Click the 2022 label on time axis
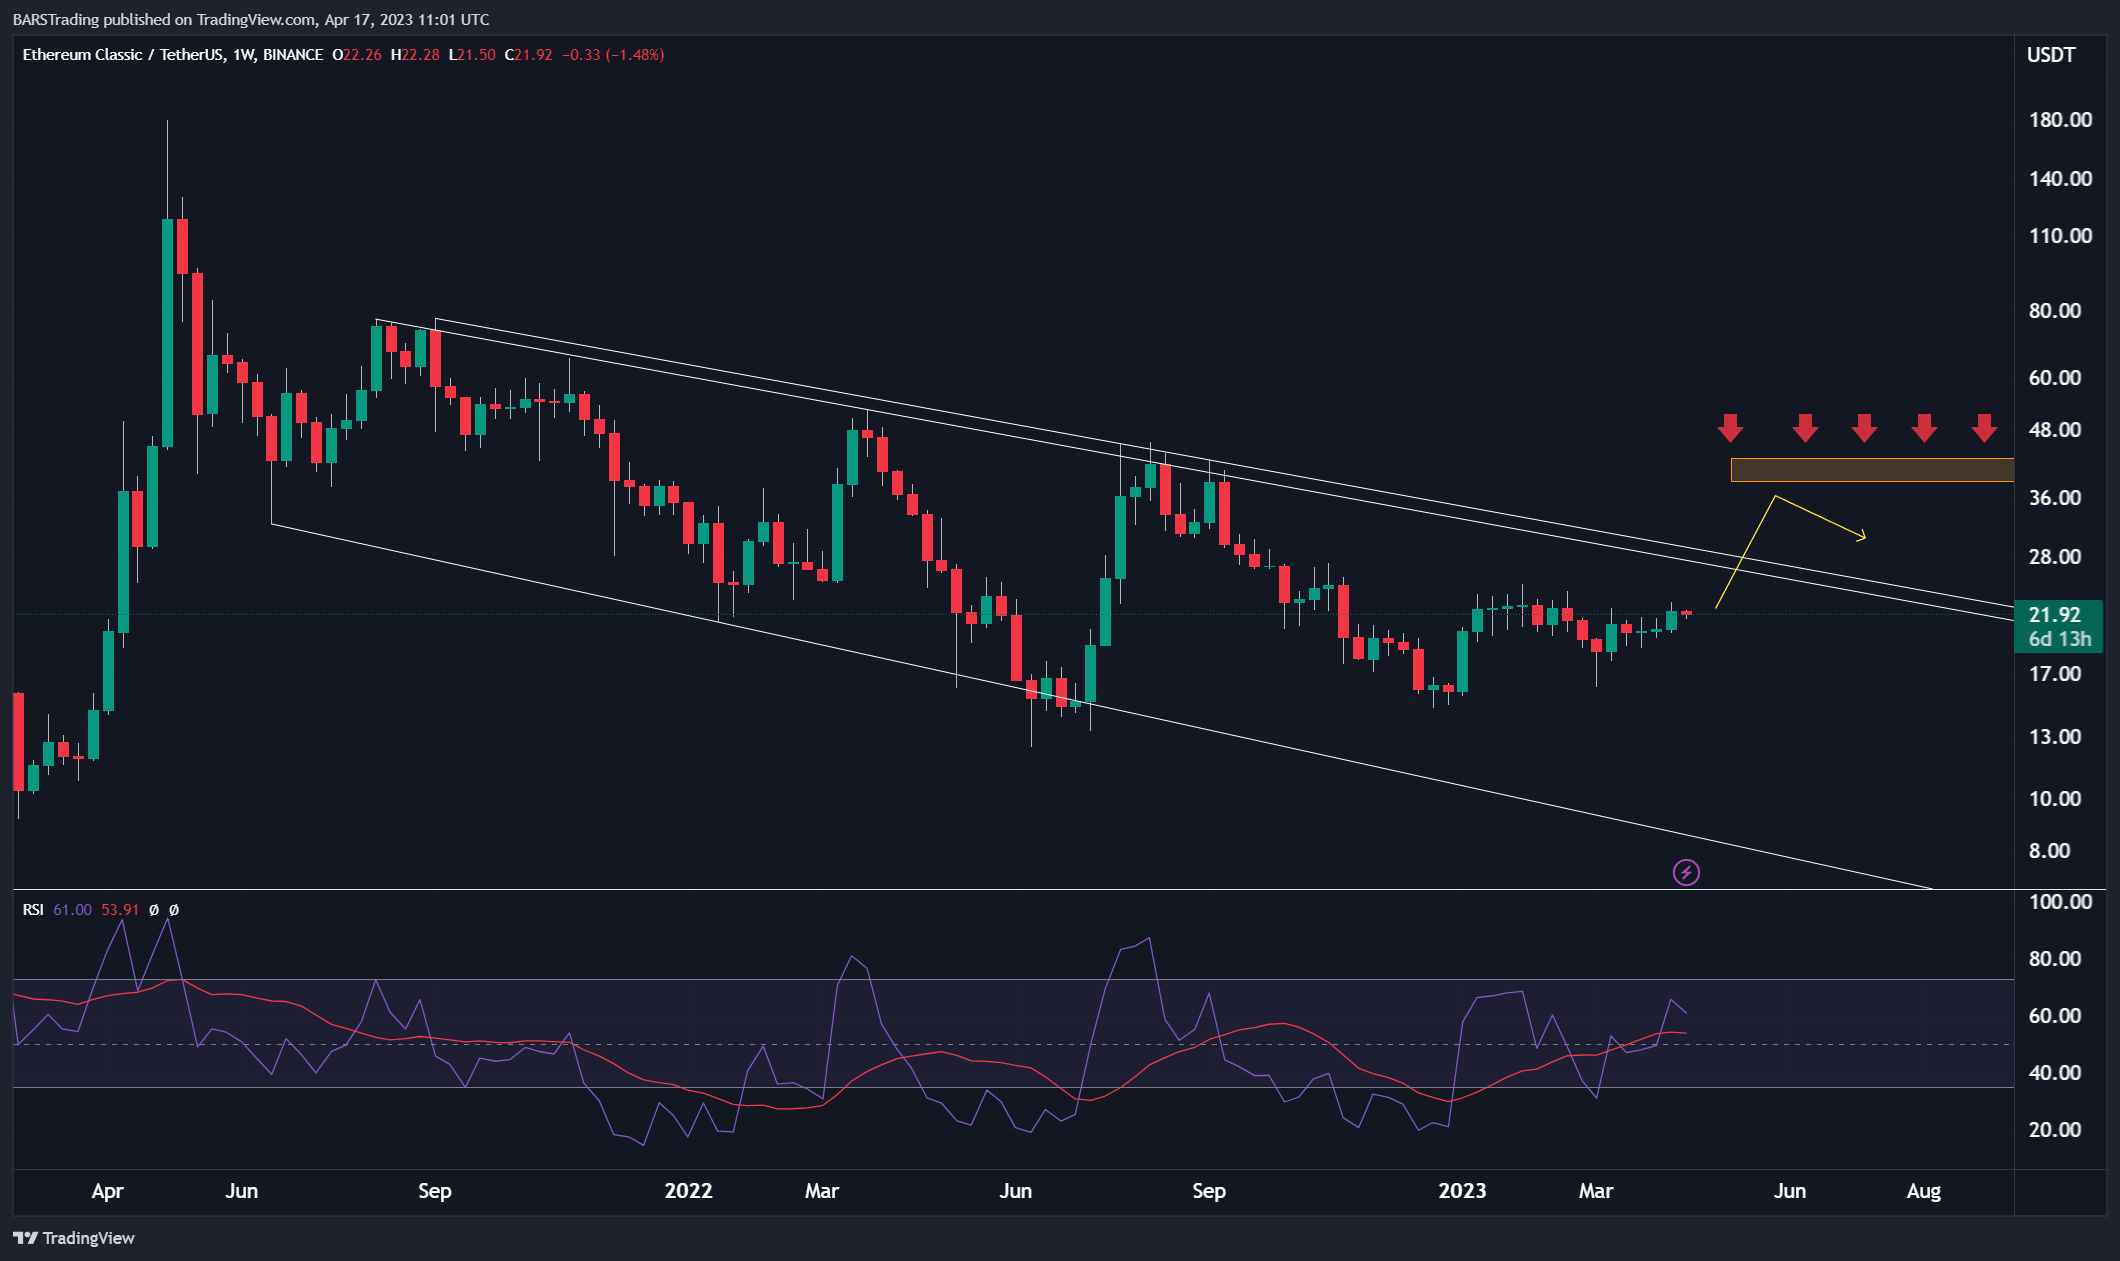 click(688, 1191)
